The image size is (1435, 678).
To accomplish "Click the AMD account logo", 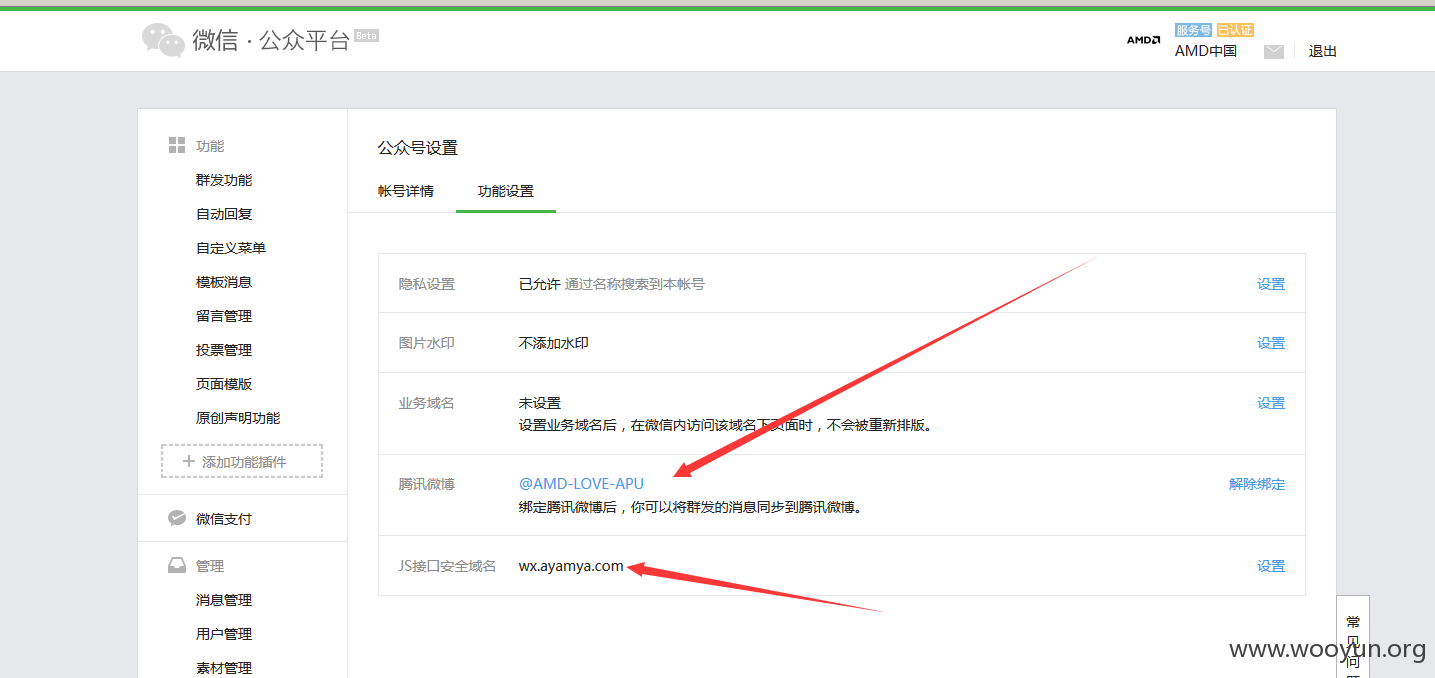I will click(1143, 40).
